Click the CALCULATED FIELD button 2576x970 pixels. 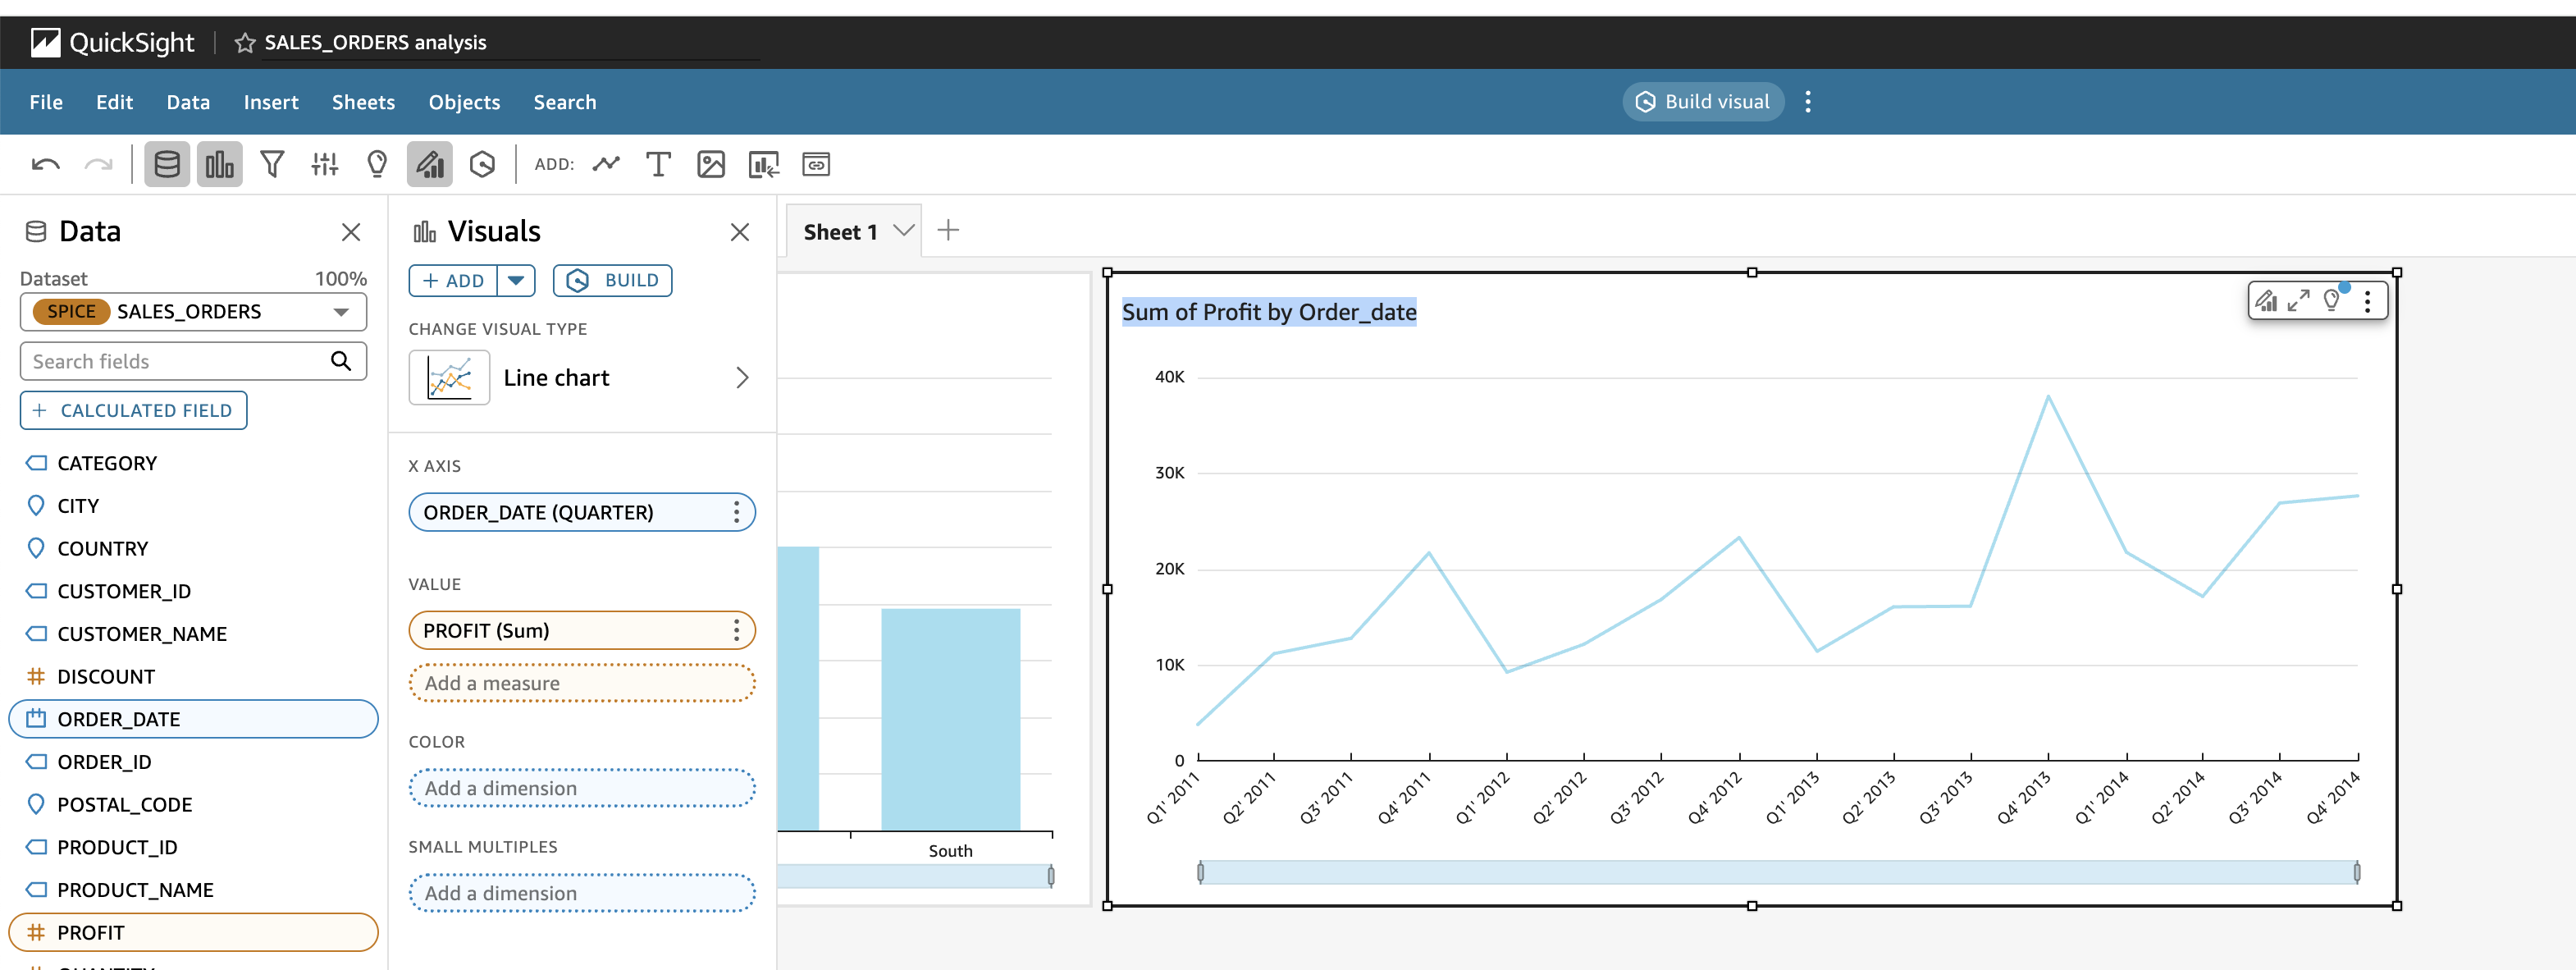tap(134, 411)
